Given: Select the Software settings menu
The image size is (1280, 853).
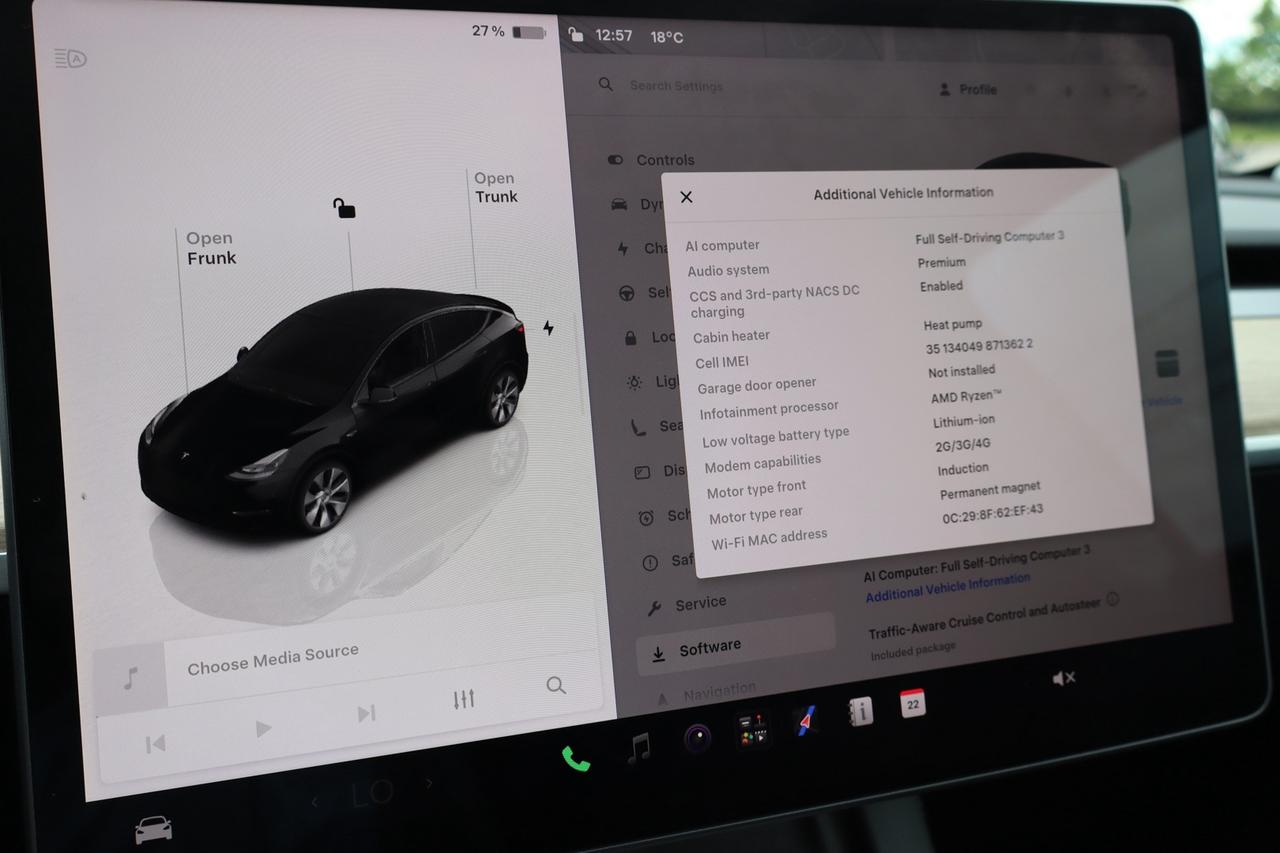Looking at the screenshot, I should pos(736,645).
